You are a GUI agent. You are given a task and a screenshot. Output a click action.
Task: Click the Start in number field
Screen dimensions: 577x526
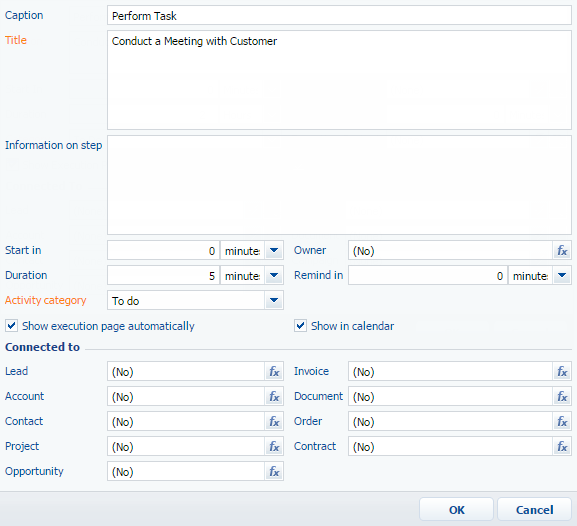pos(164,251)
